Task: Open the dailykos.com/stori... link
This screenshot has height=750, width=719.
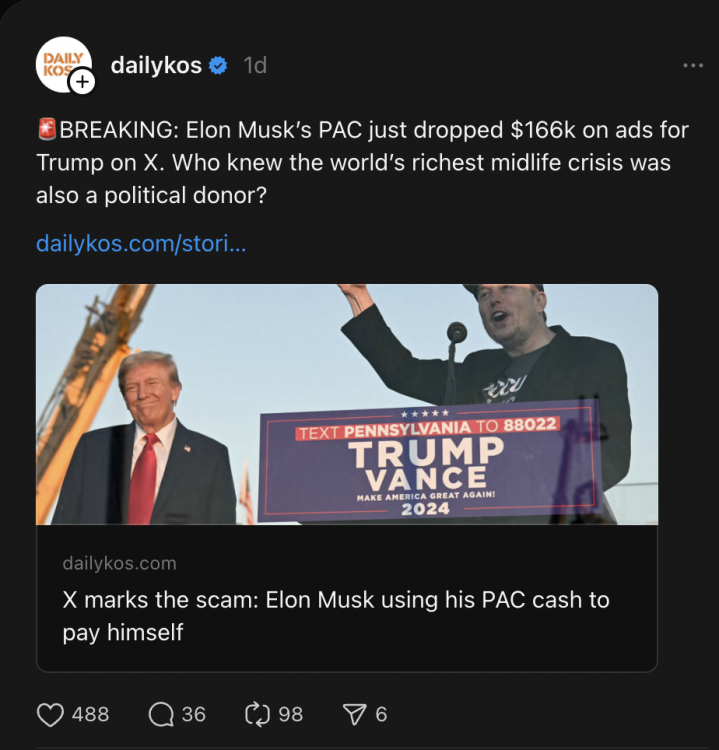Action: tap(140, 243)
